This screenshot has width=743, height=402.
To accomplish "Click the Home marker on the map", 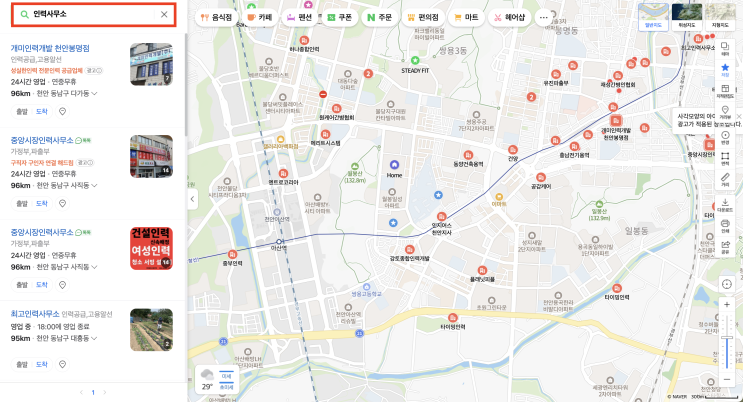I will click(394, 165).
